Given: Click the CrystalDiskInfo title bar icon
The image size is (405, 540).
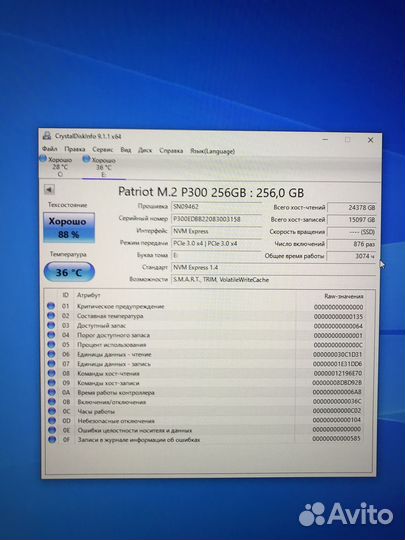Looking at the screenshot, I should (47, 136).
